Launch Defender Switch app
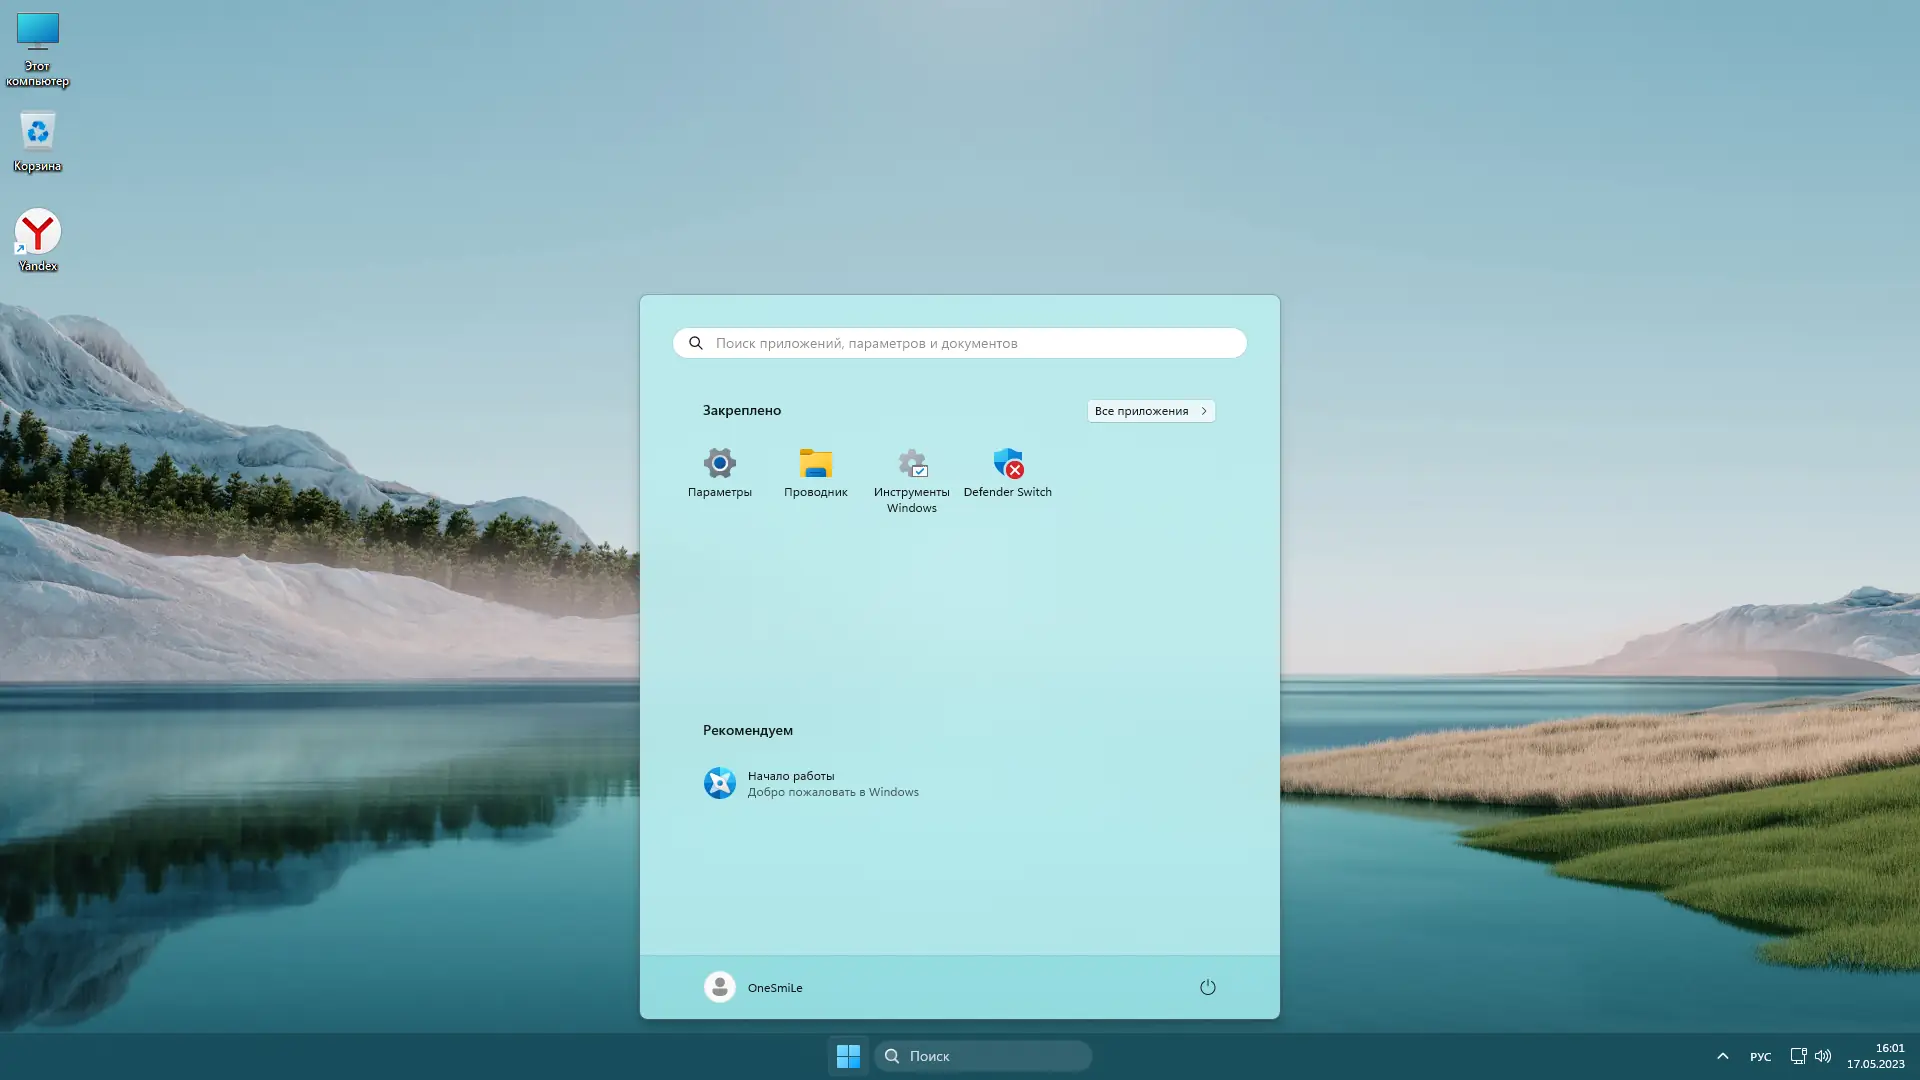1920x1080 pixels. click(x=1007, y=472)
